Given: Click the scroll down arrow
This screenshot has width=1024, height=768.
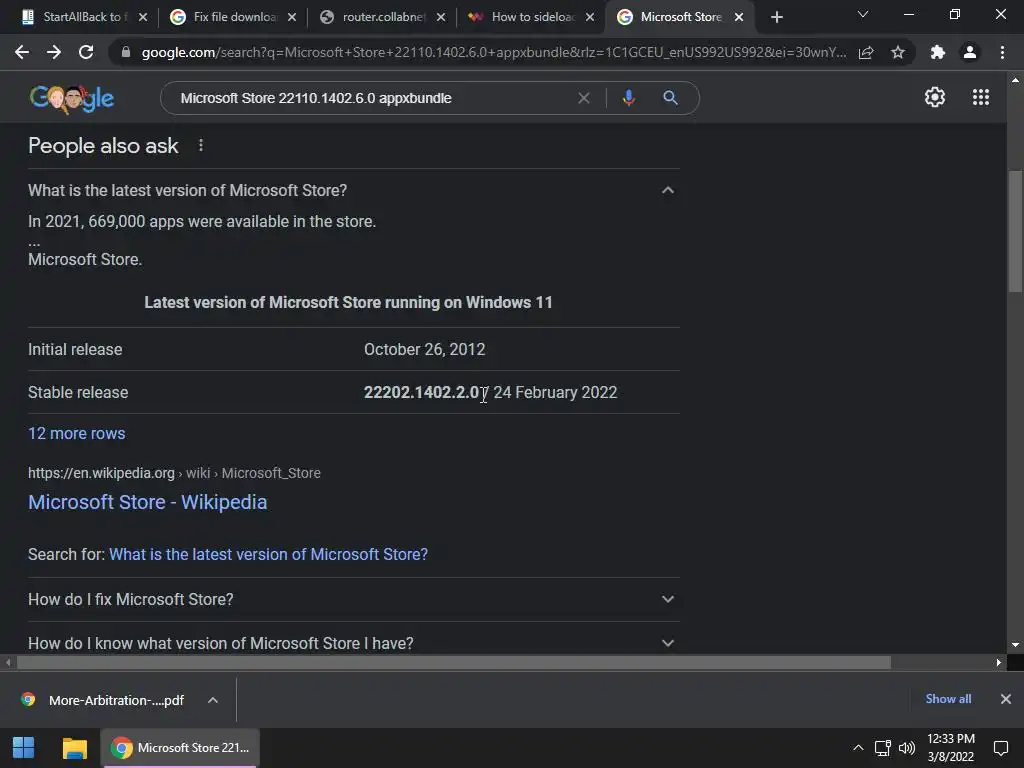Looking at the screenshot, I should (1015, 645).
